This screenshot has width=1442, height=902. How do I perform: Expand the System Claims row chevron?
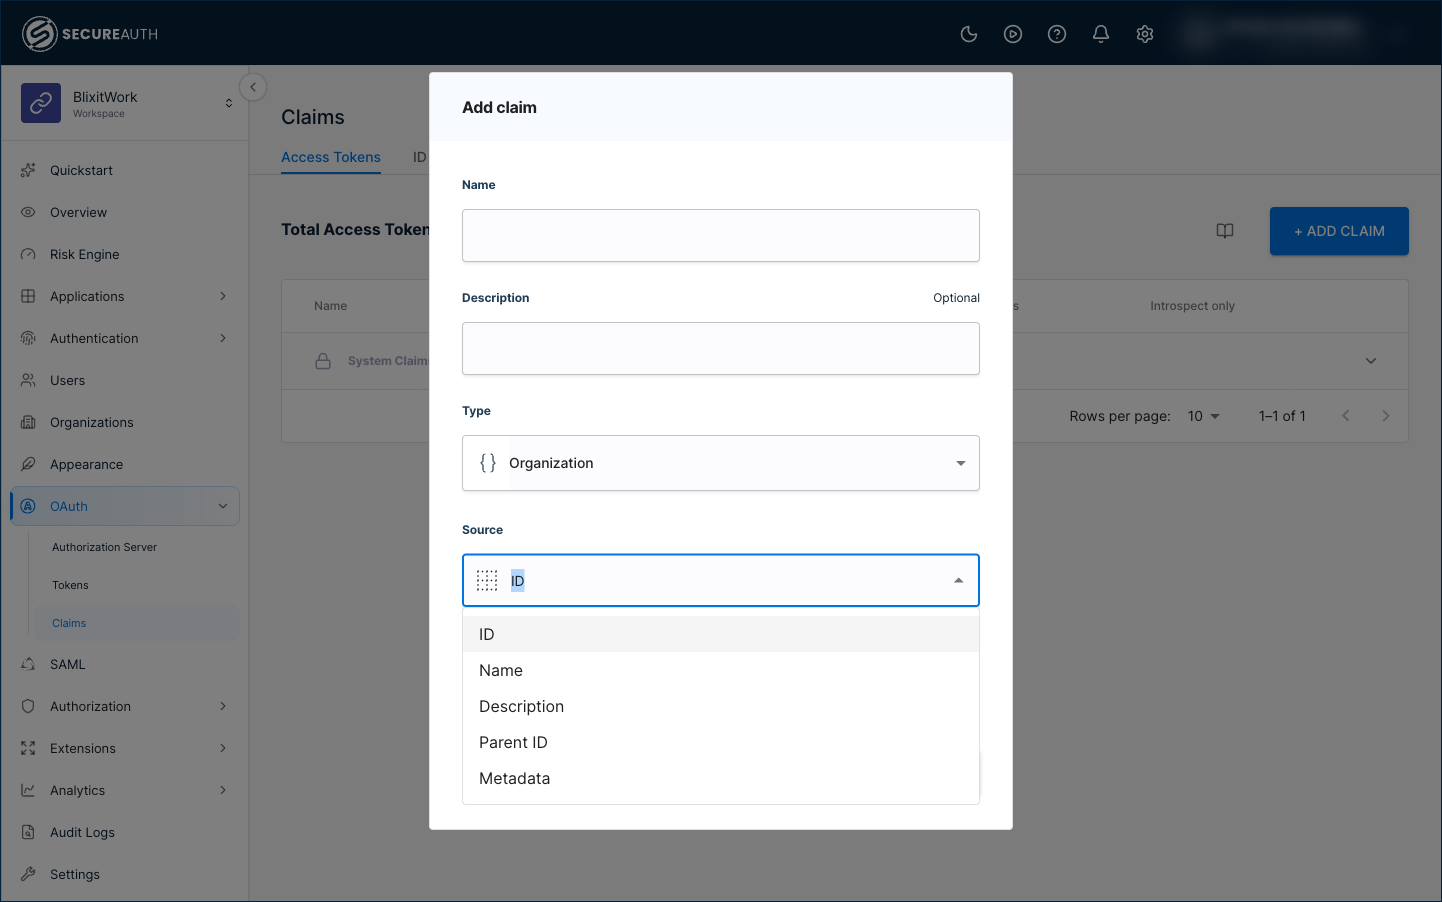tap(1371, 361)
